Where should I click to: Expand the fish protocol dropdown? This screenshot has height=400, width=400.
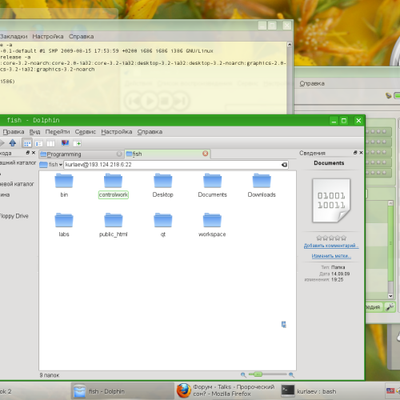55,165
